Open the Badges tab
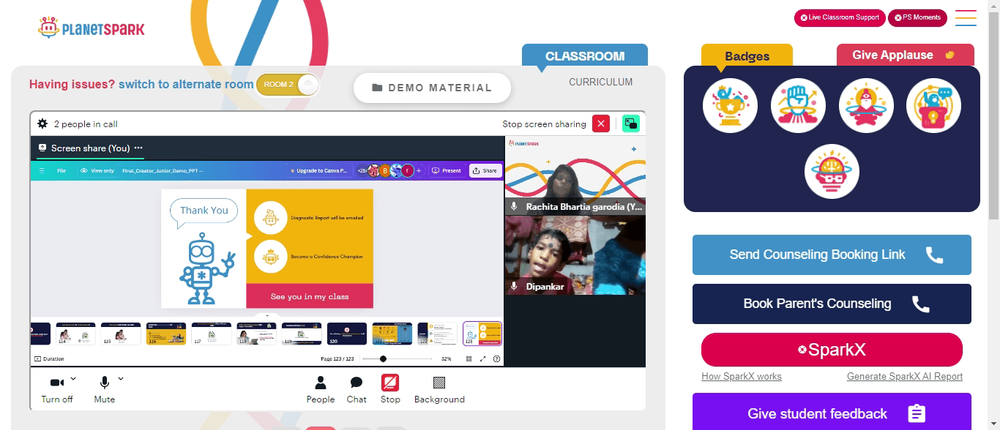 (x=747, y=56)
